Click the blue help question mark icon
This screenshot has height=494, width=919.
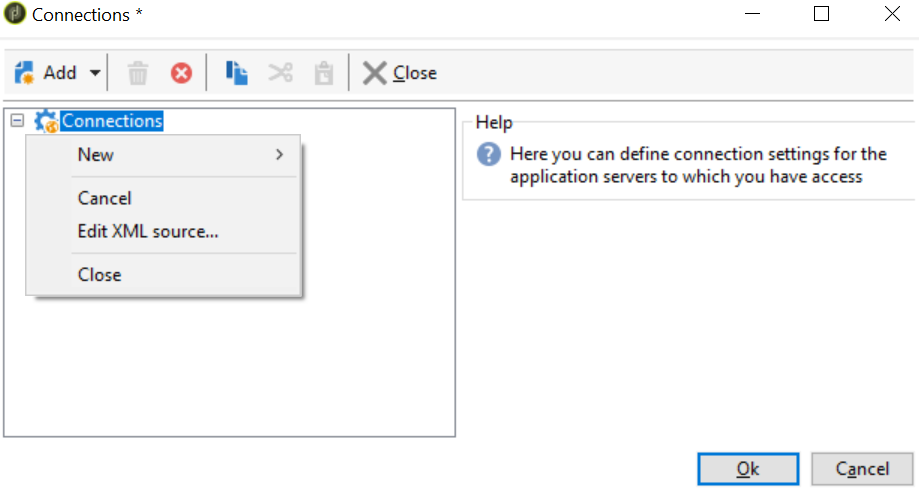pyautogui.click(x=488, y=155)
